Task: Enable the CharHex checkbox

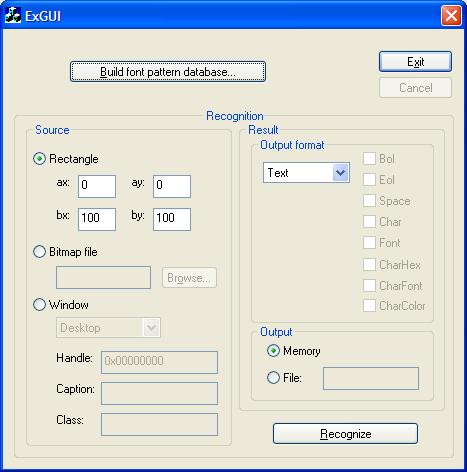Action: pos(369,265)
